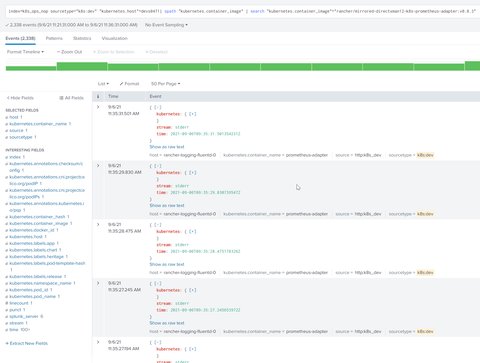This screenshot has height=363, width=480.
Task: Click Hide Fields in the sidebar
Action: [20, 98]
